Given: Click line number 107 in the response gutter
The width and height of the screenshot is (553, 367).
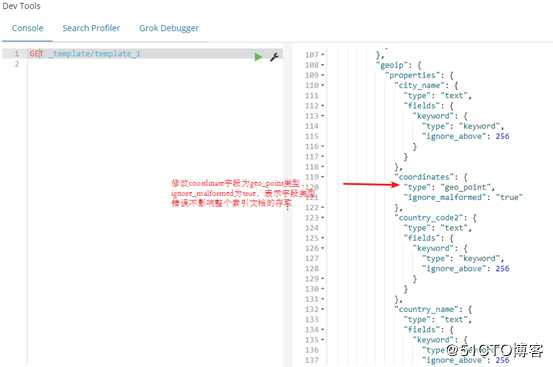Looking at the screenshot, I should point(312,55).
